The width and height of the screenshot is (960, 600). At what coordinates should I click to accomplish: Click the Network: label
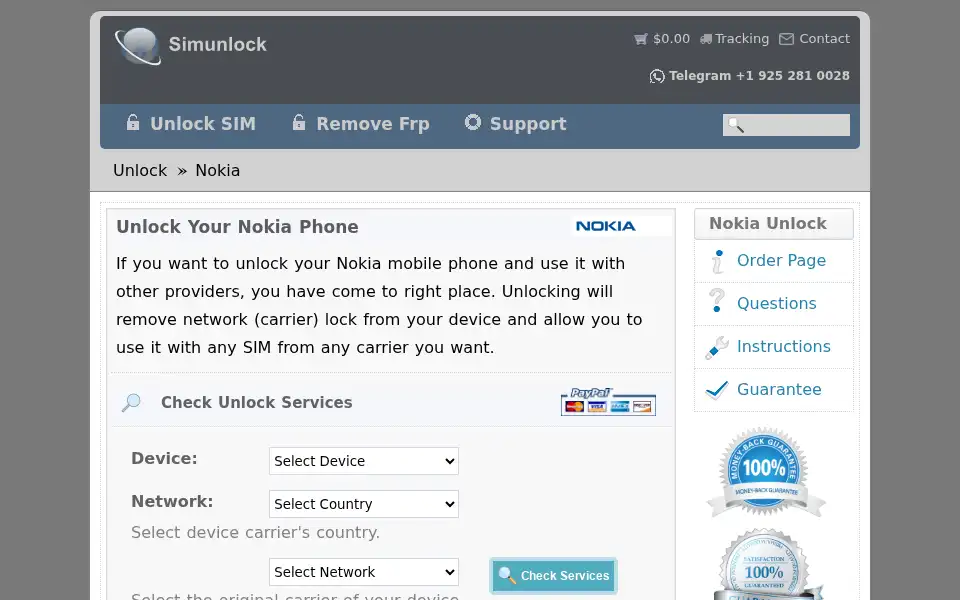[x=172, y=501]
